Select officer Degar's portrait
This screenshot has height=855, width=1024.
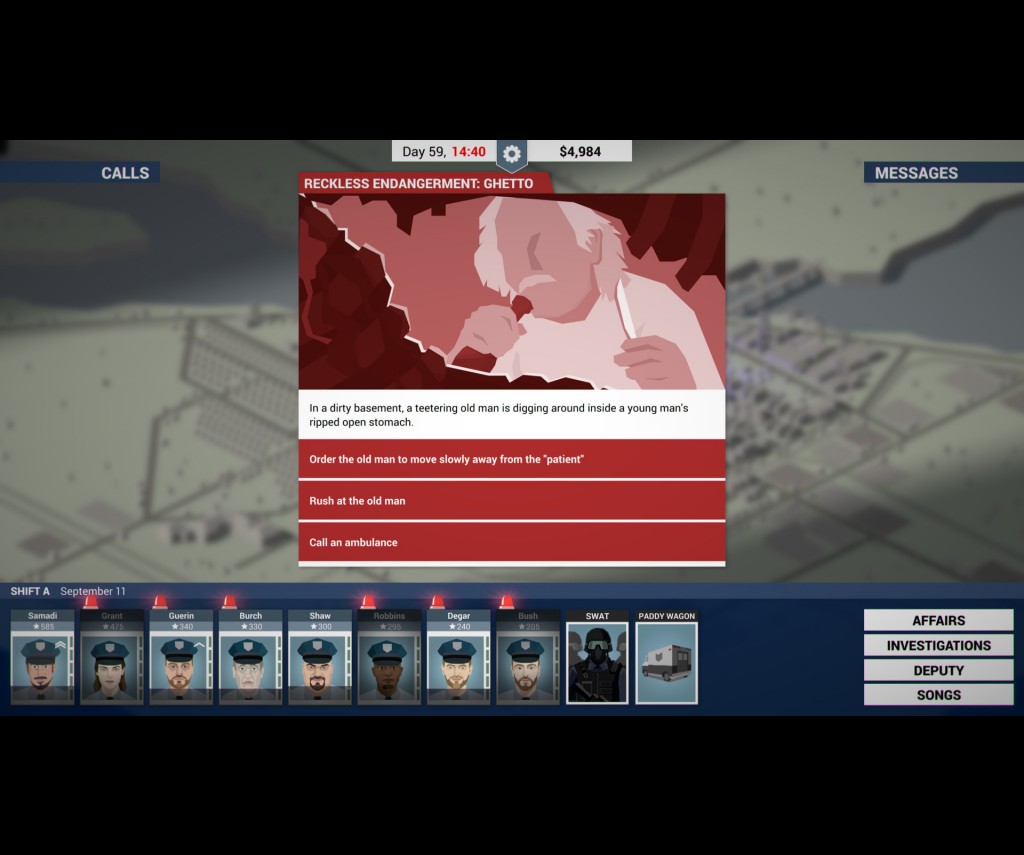tap(458, 663)
